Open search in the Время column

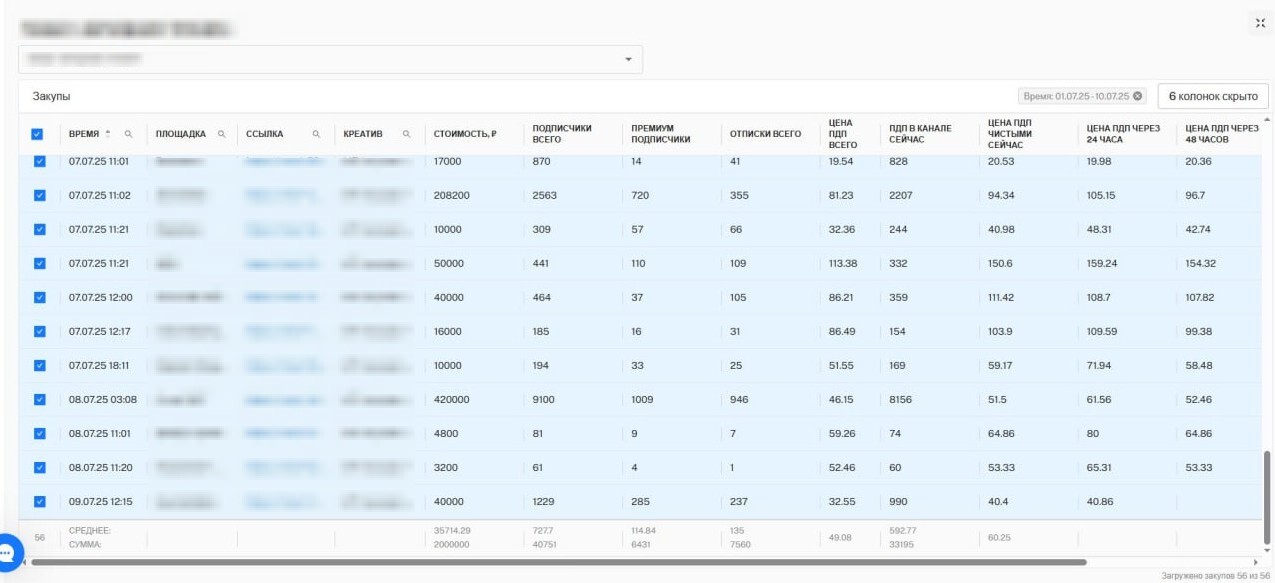tap(128, 133)
